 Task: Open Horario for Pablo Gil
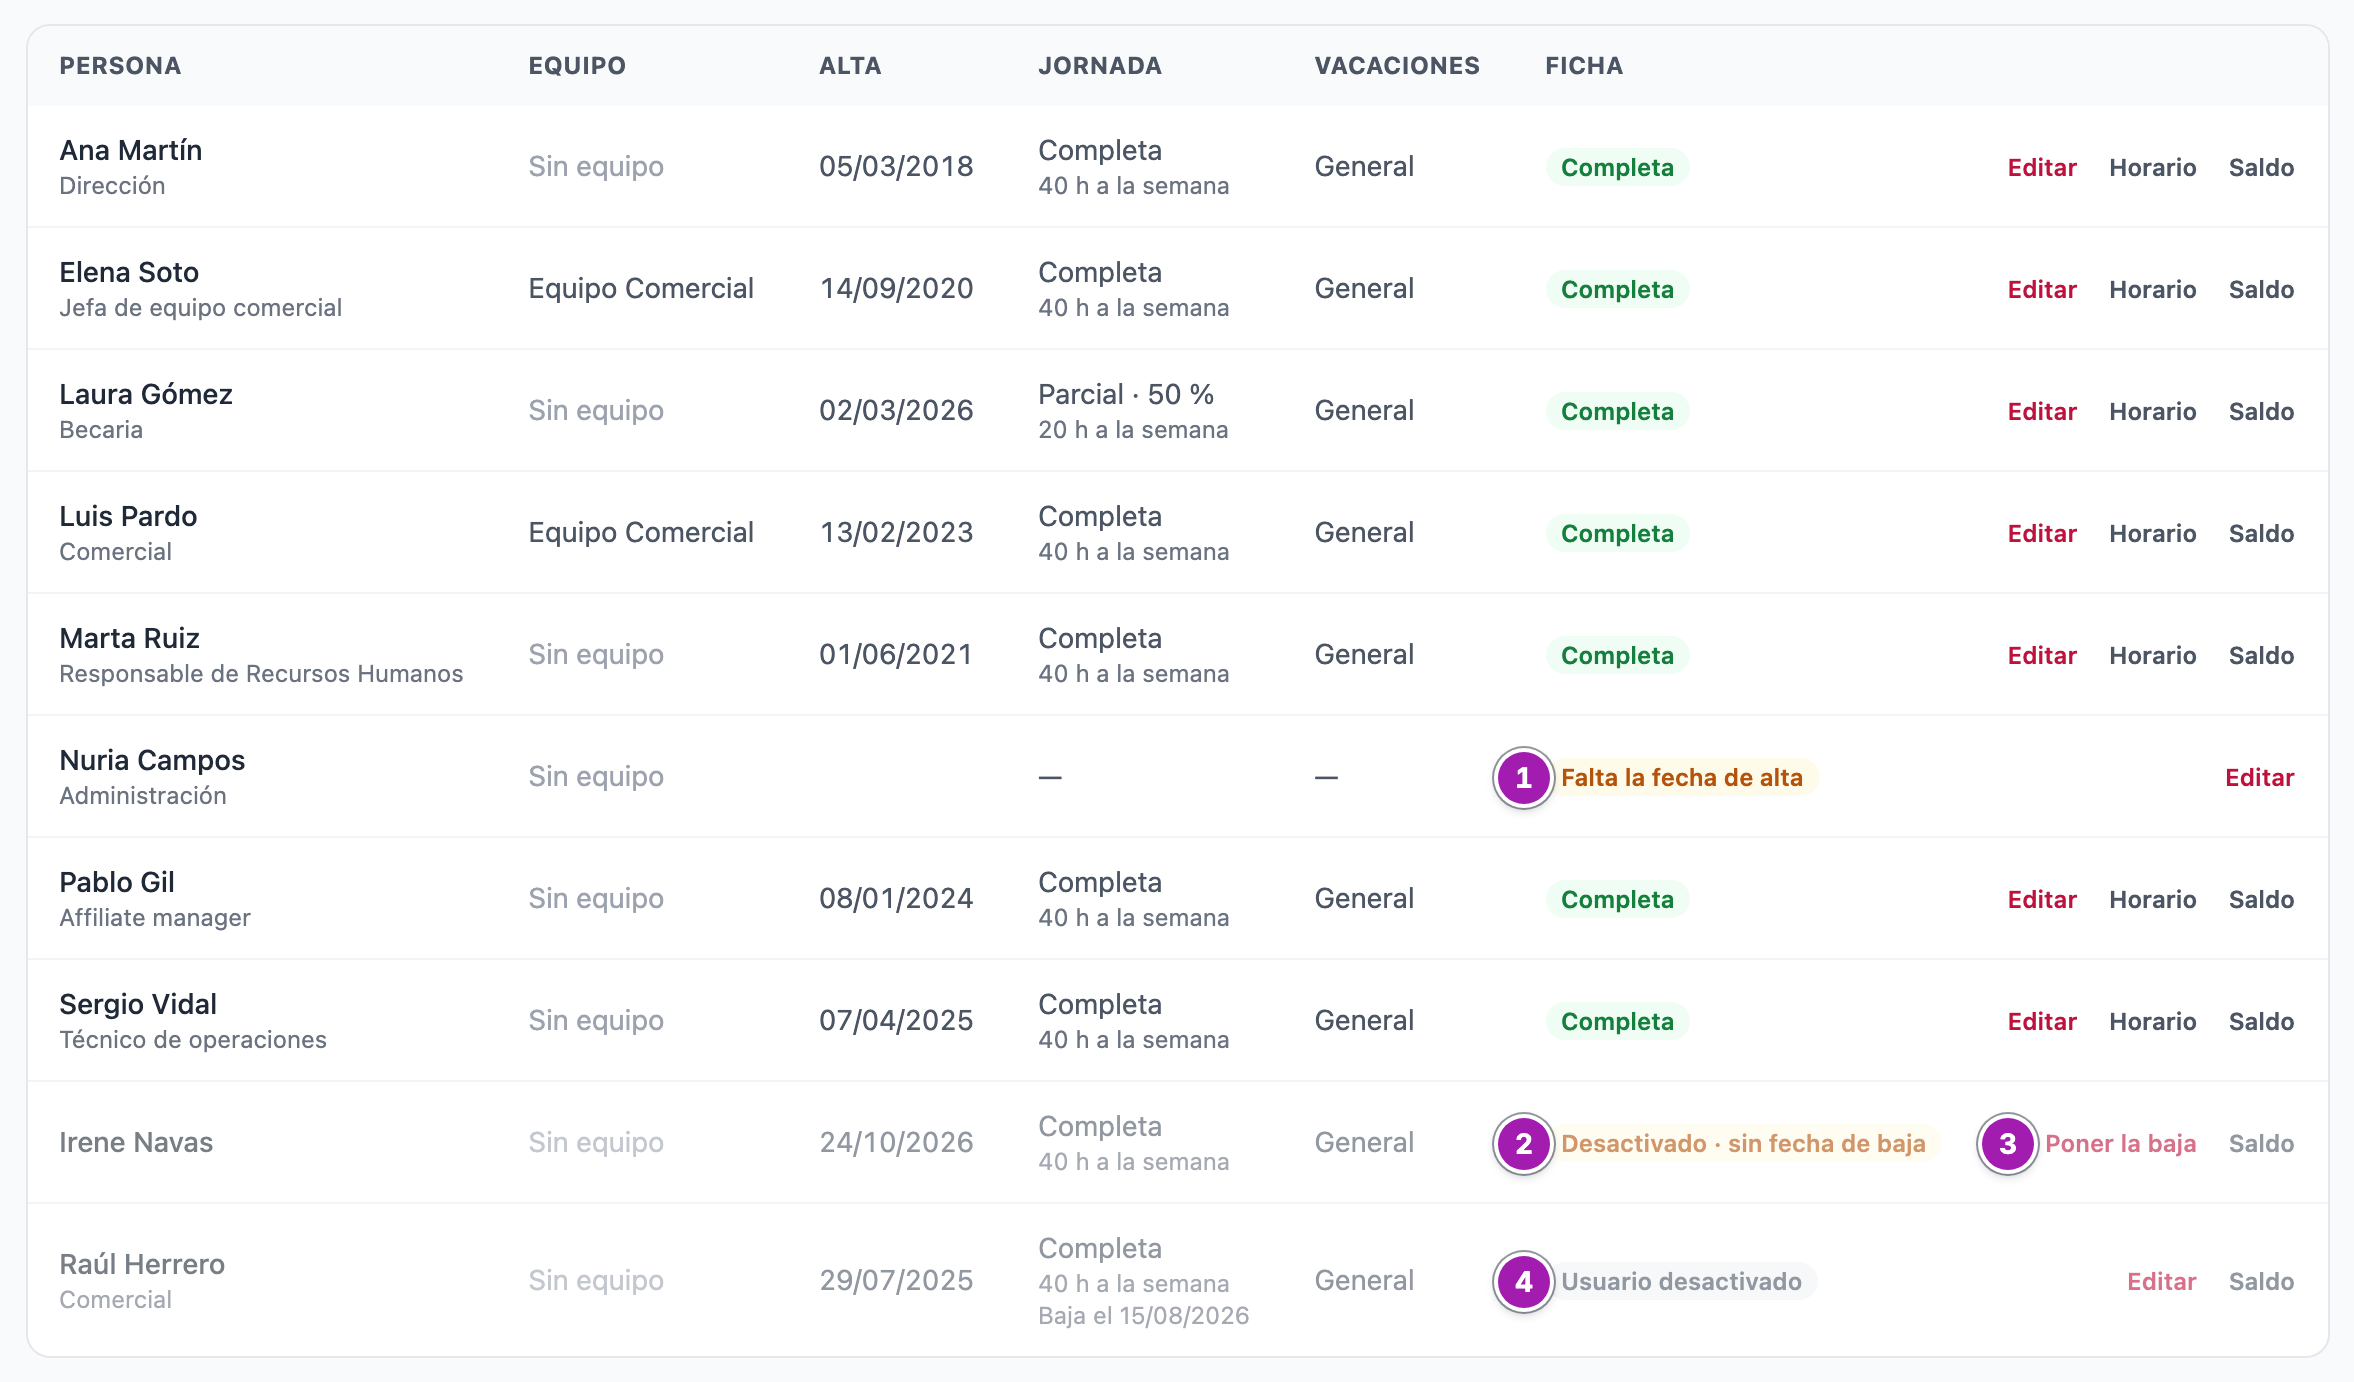point(2152,899)
